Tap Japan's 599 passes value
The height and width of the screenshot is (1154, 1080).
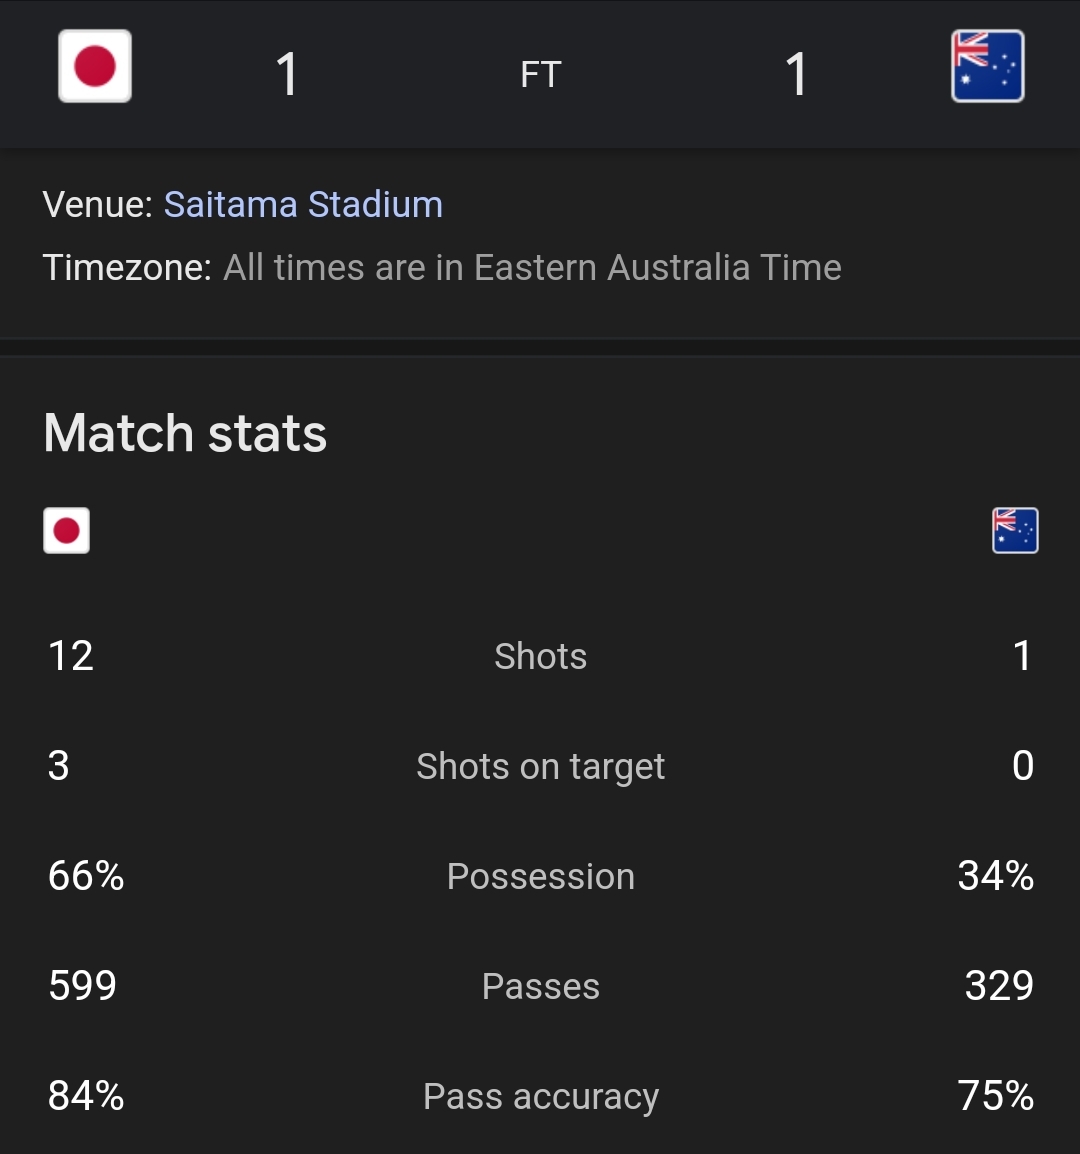(x=82, y=986)
